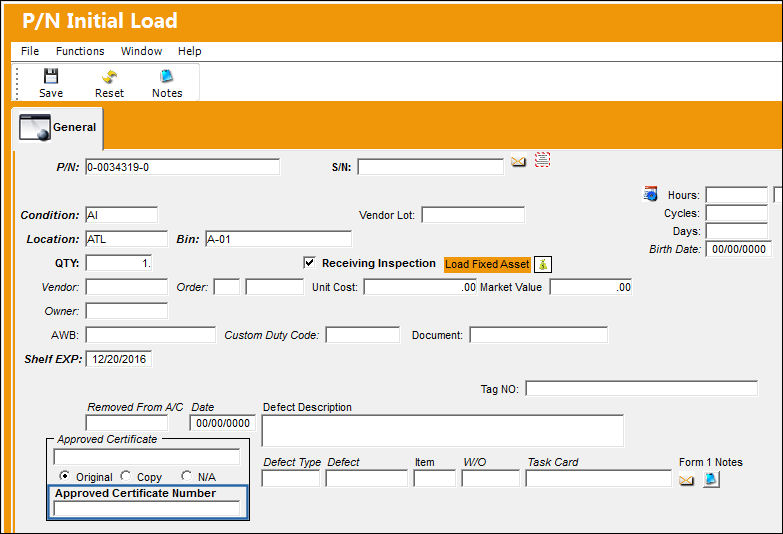Select the Original radio button

(x=64, y=476)
